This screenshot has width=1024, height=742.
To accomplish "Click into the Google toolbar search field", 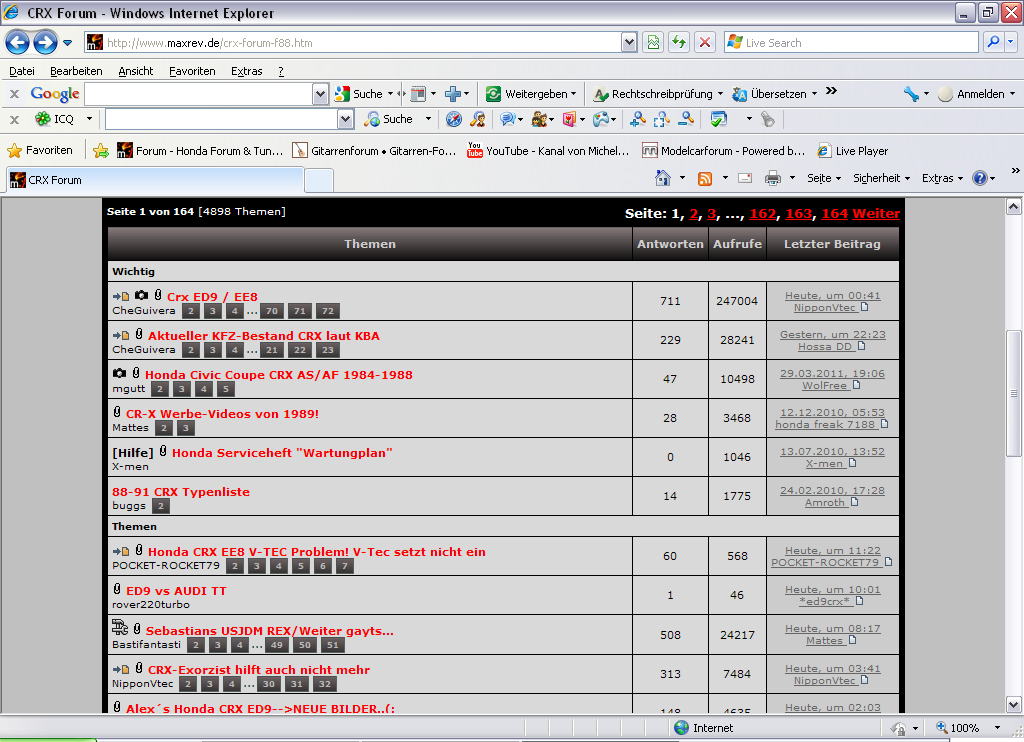I will coord(199,94).
